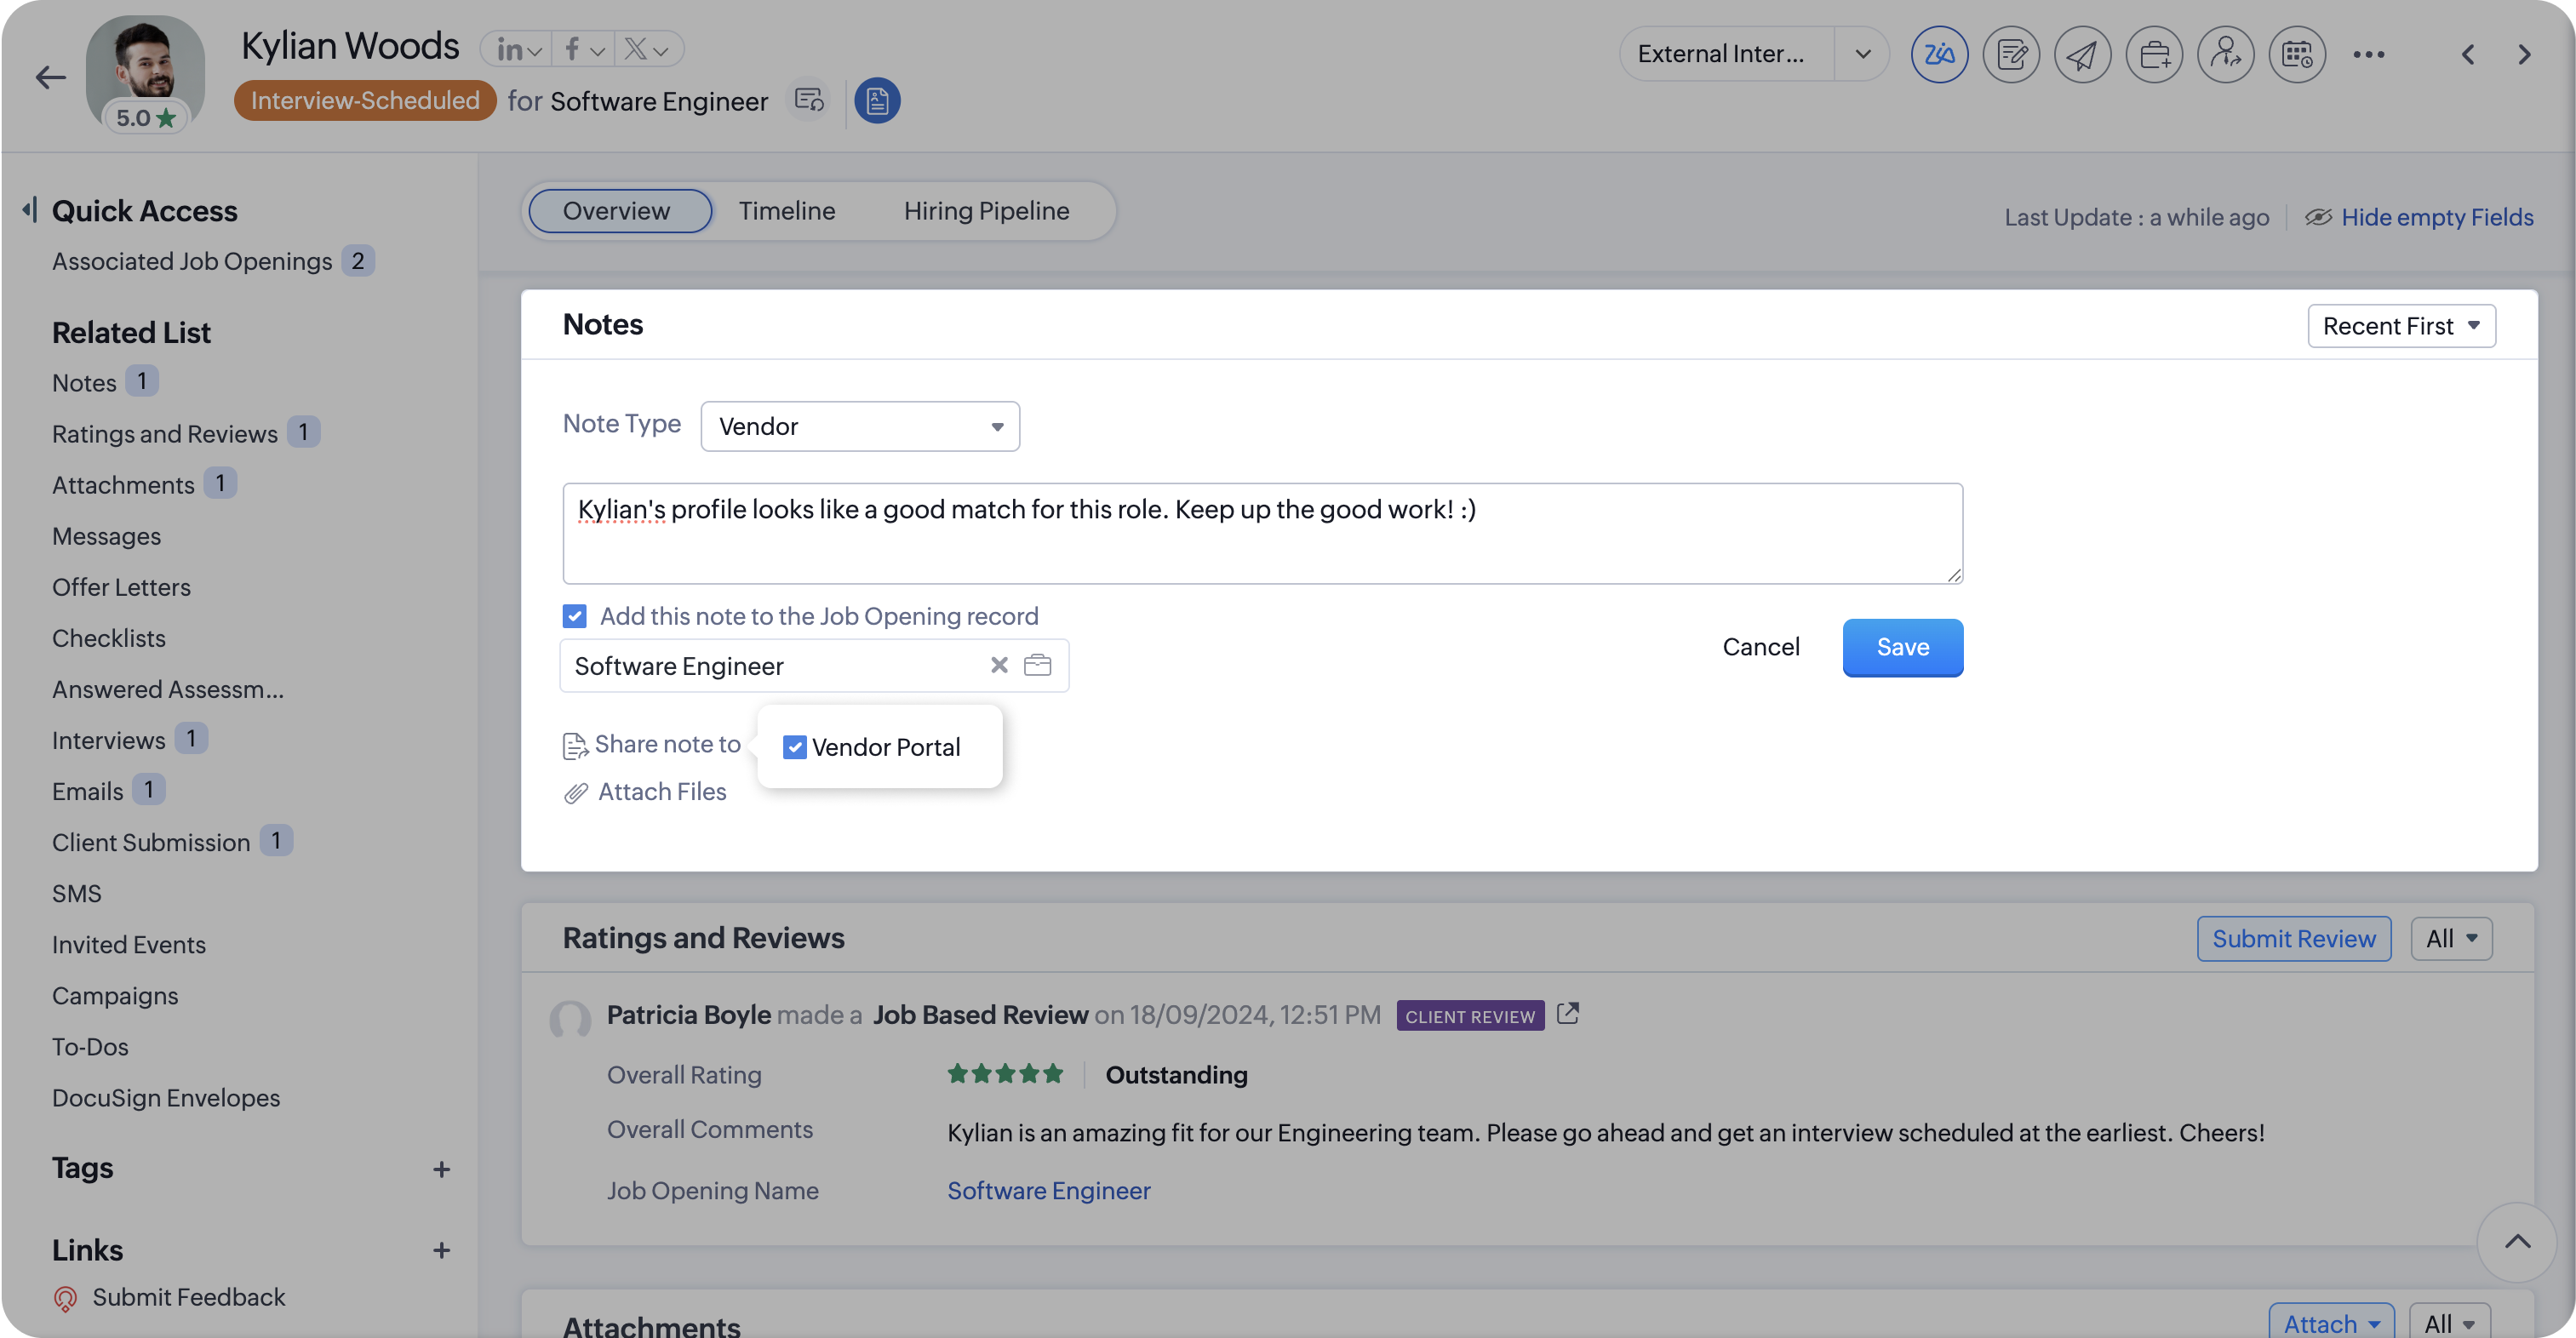
Task: Clear the Software Engineer job opening field
Action: click(998, 665)
